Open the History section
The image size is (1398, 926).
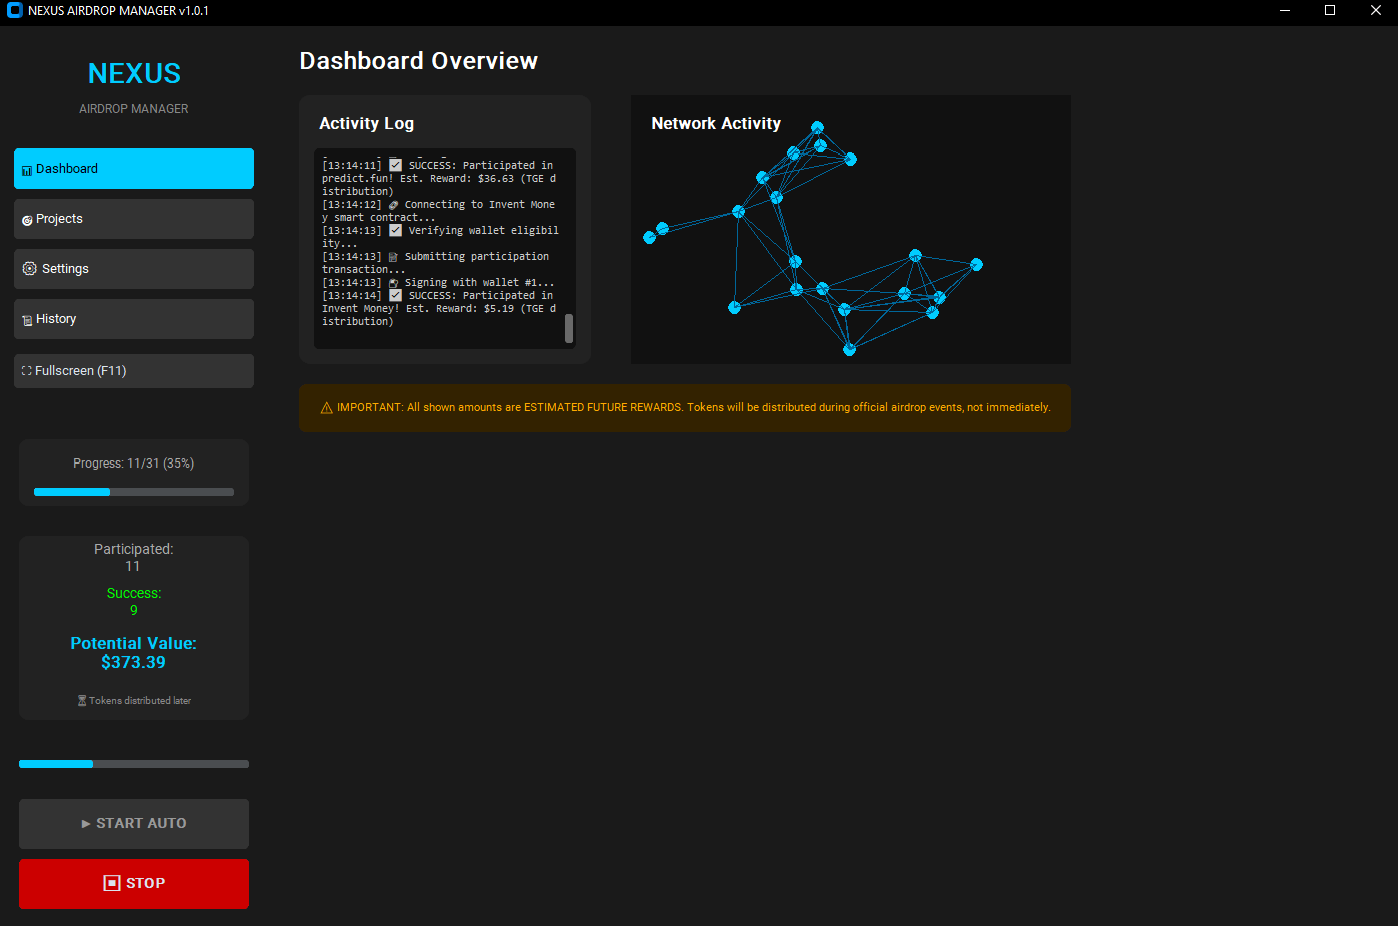pyautogui.click(x=134, y=319)
